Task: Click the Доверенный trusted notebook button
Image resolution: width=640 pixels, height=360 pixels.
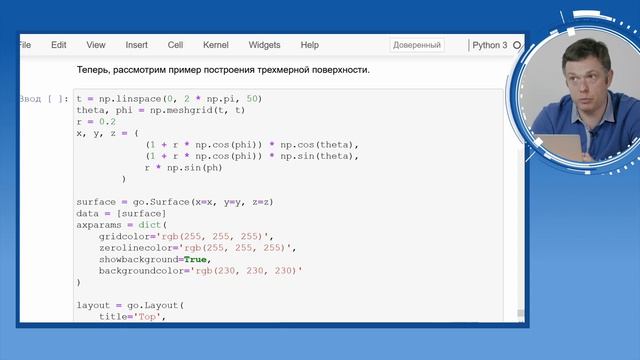Action: point(417,45)
